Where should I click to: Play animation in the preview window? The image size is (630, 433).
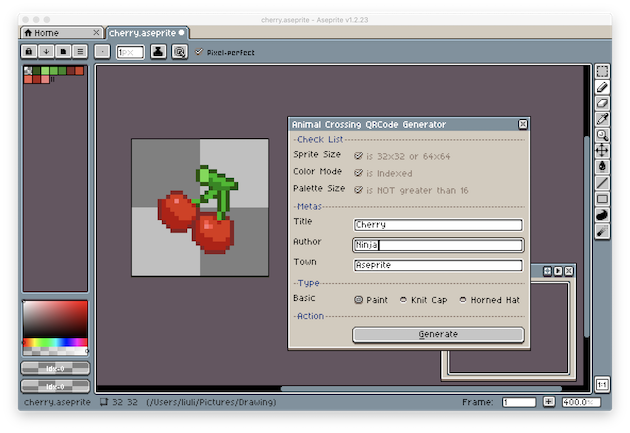558,271
